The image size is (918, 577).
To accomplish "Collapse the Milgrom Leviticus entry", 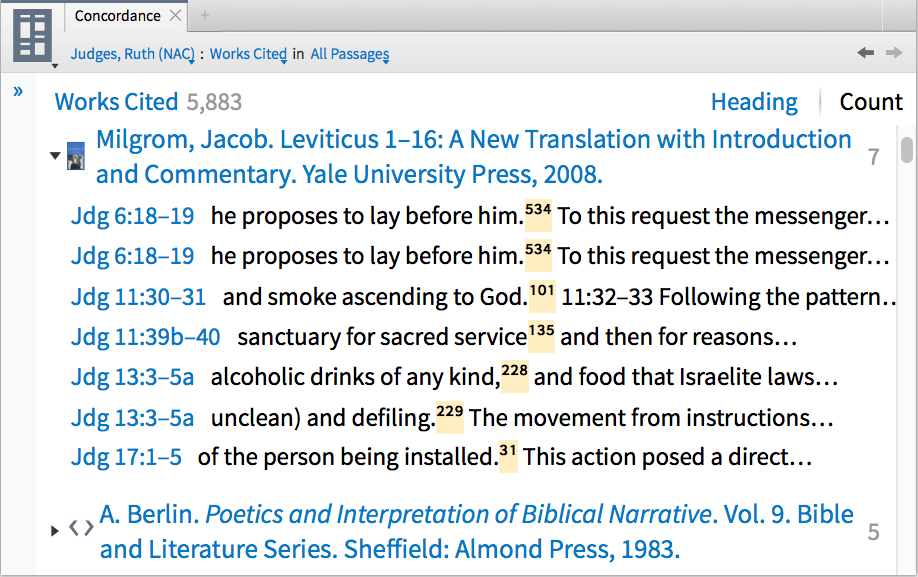I will [x=54, y=156].
